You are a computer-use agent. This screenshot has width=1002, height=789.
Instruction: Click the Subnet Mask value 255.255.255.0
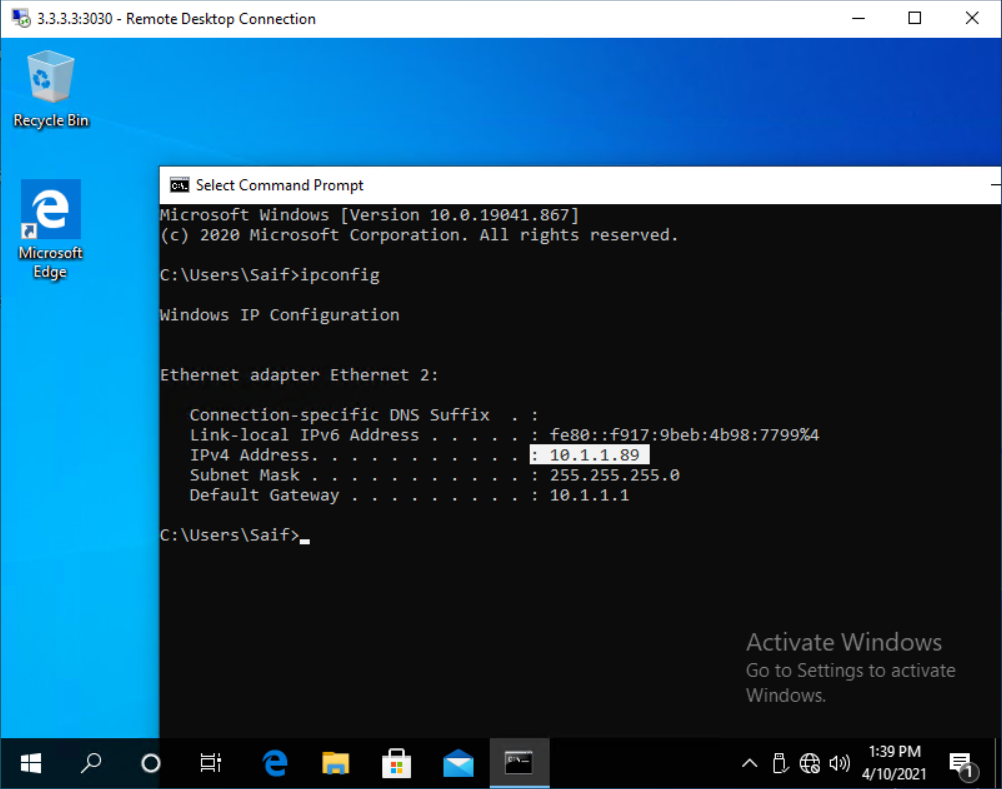click(x=615, y=475)
